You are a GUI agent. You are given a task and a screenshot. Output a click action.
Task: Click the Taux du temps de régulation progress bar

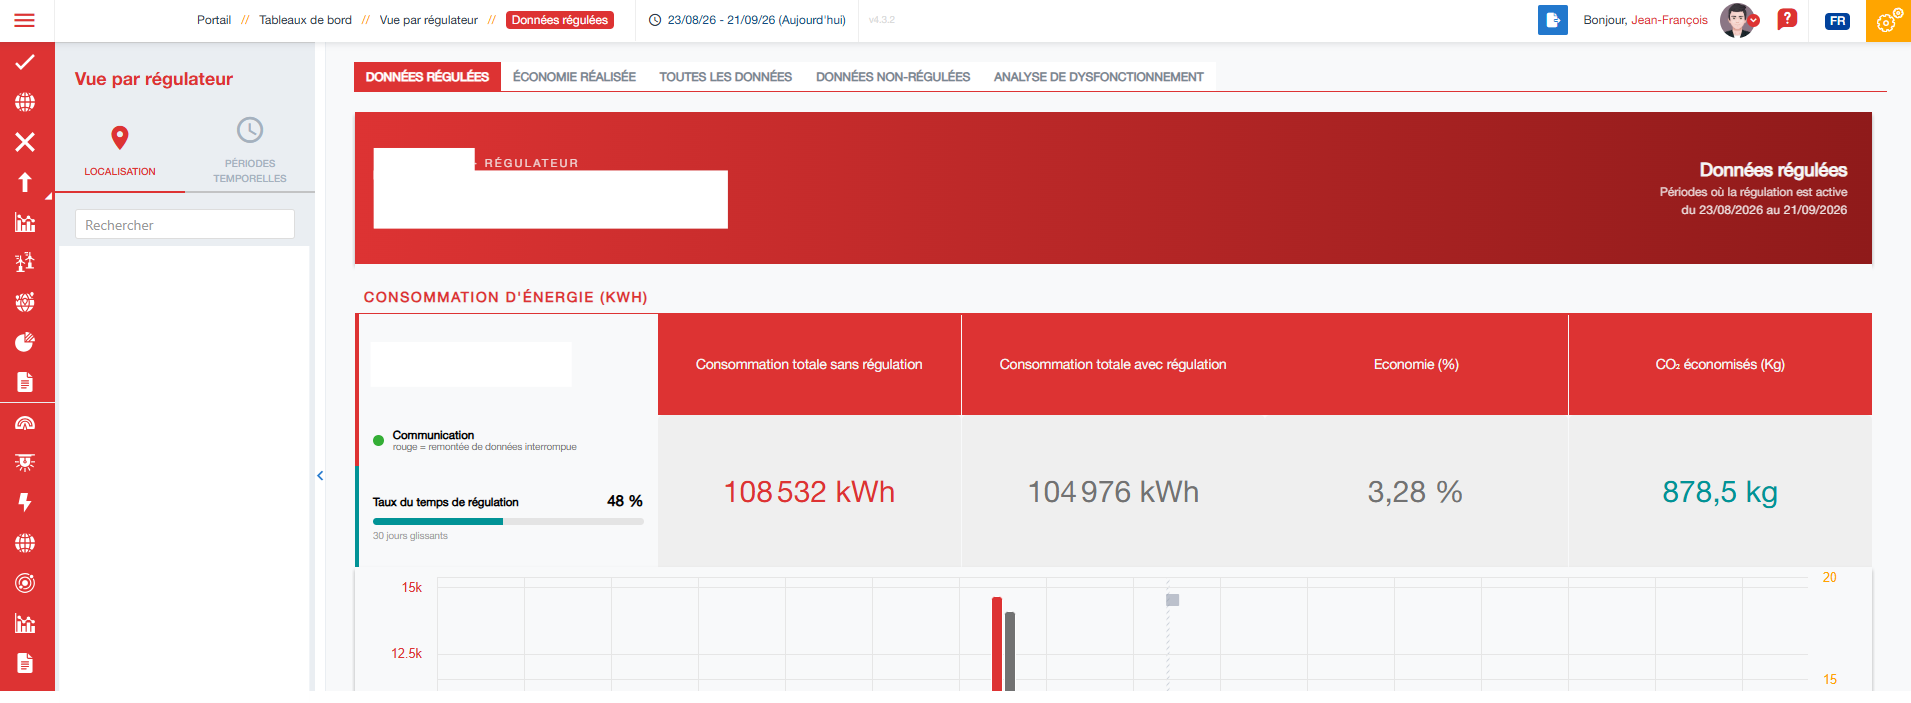[508, 521]
